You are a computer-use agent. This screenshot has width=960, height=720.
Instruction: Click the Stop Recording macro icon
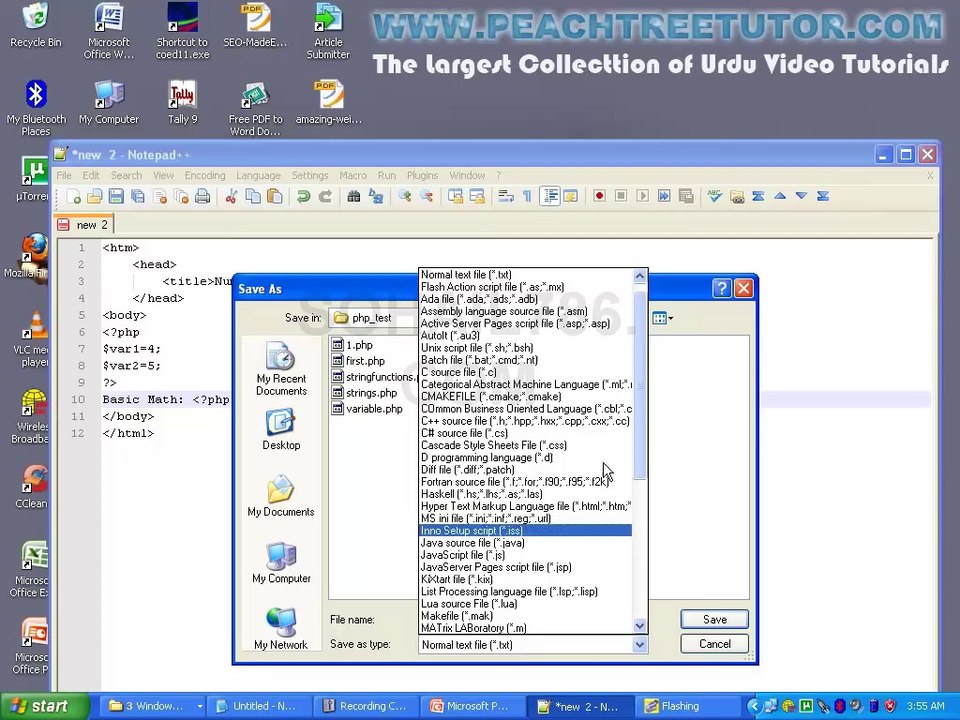point(621,197)
